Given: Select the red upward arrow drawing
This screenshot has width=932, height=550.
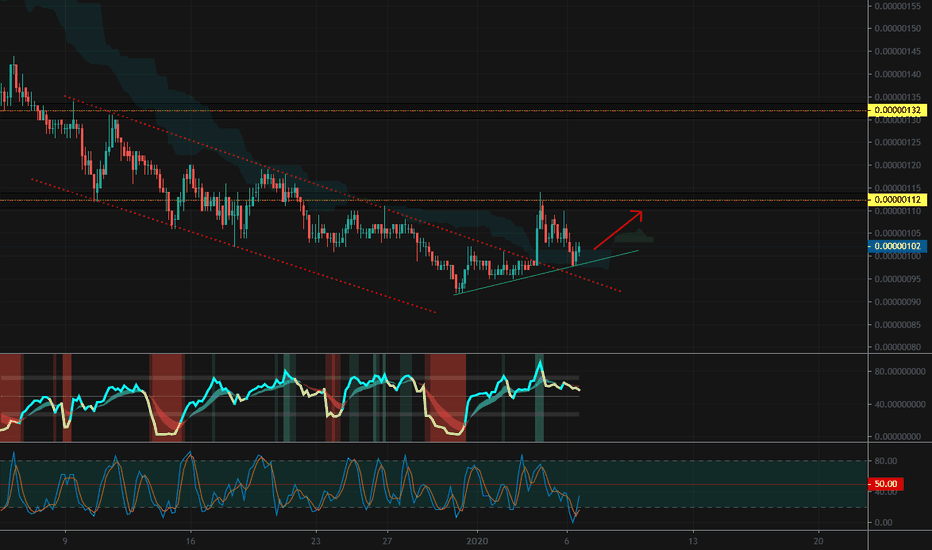Looking at the screenshot, I should (617, 231).
